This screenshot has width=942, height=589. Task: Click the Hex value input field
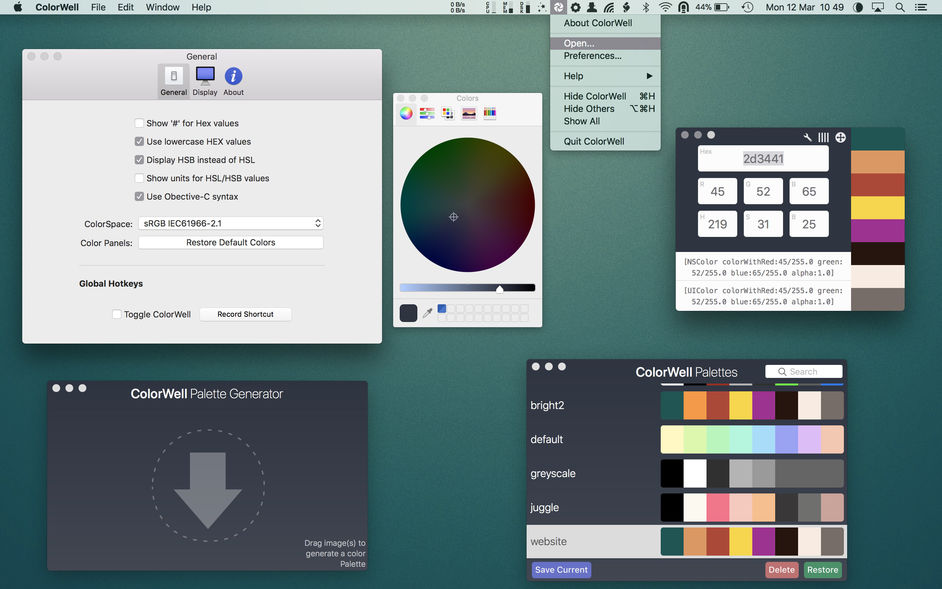[763, 158]
